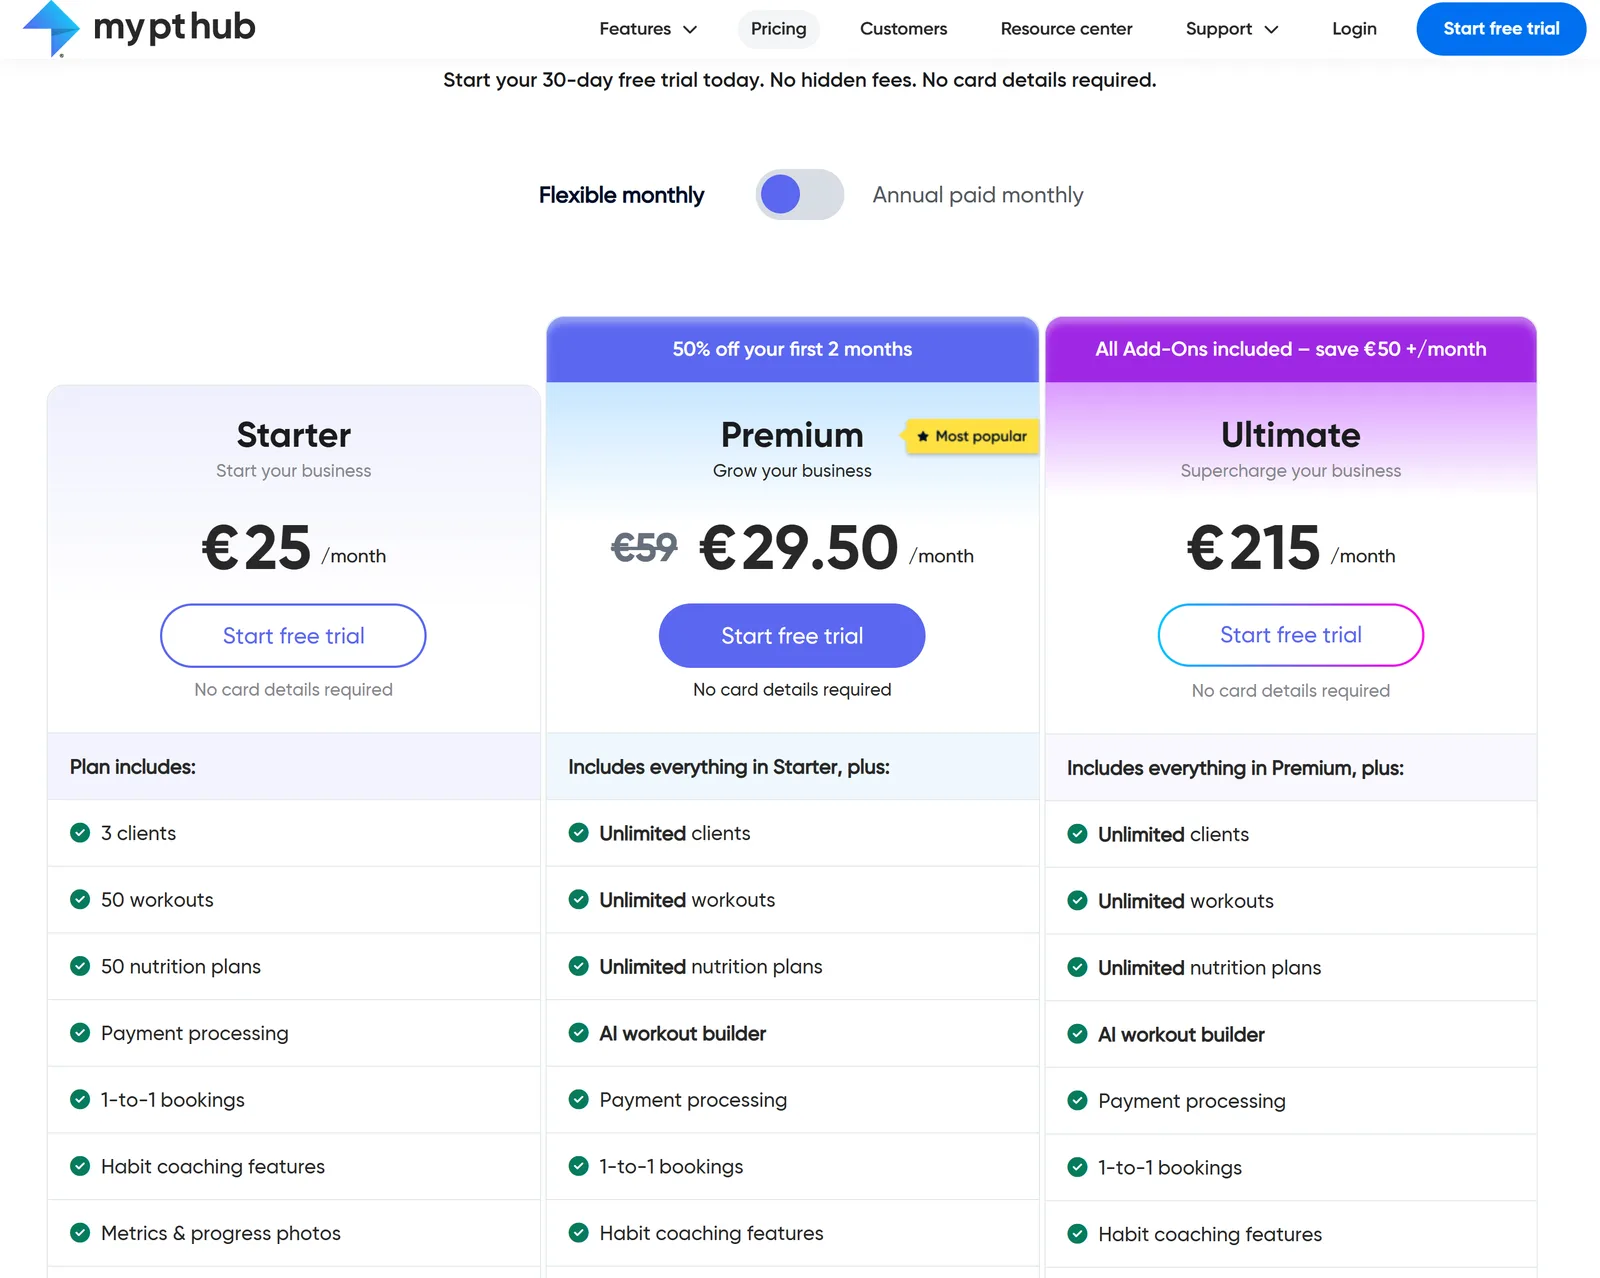
Task: Click checkmark beside Ultimate Unlimited workouts
Action: click(1077, 900)
